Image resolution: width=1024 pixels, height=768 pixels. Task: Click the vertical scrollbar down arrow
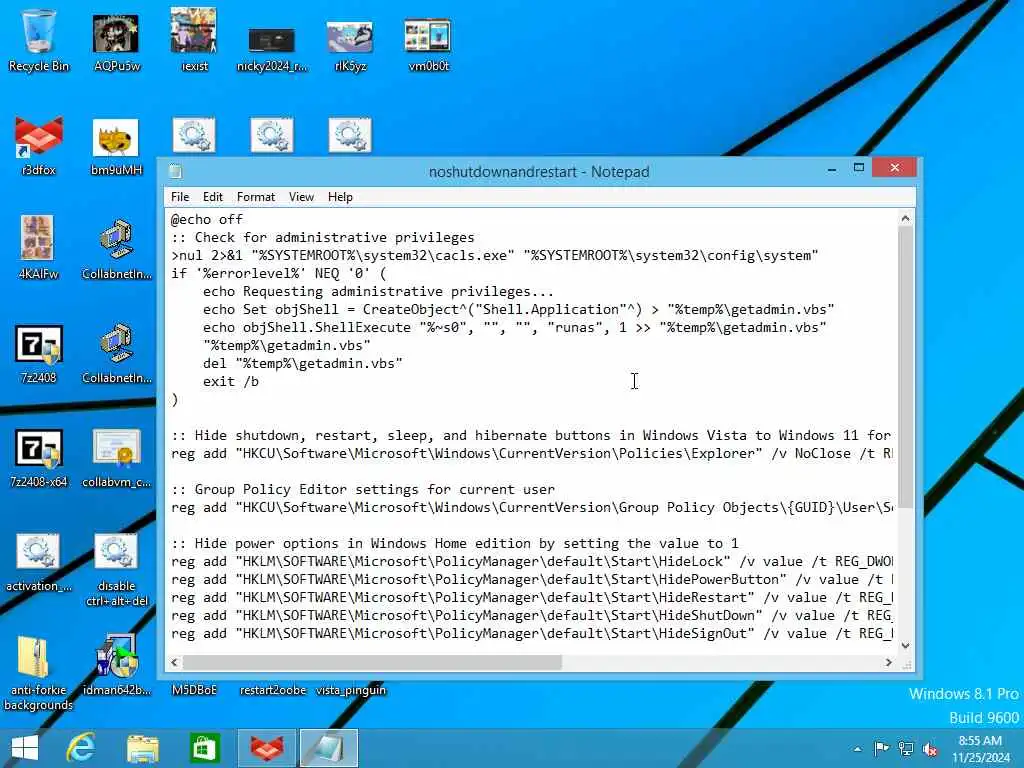pos(905,645)
